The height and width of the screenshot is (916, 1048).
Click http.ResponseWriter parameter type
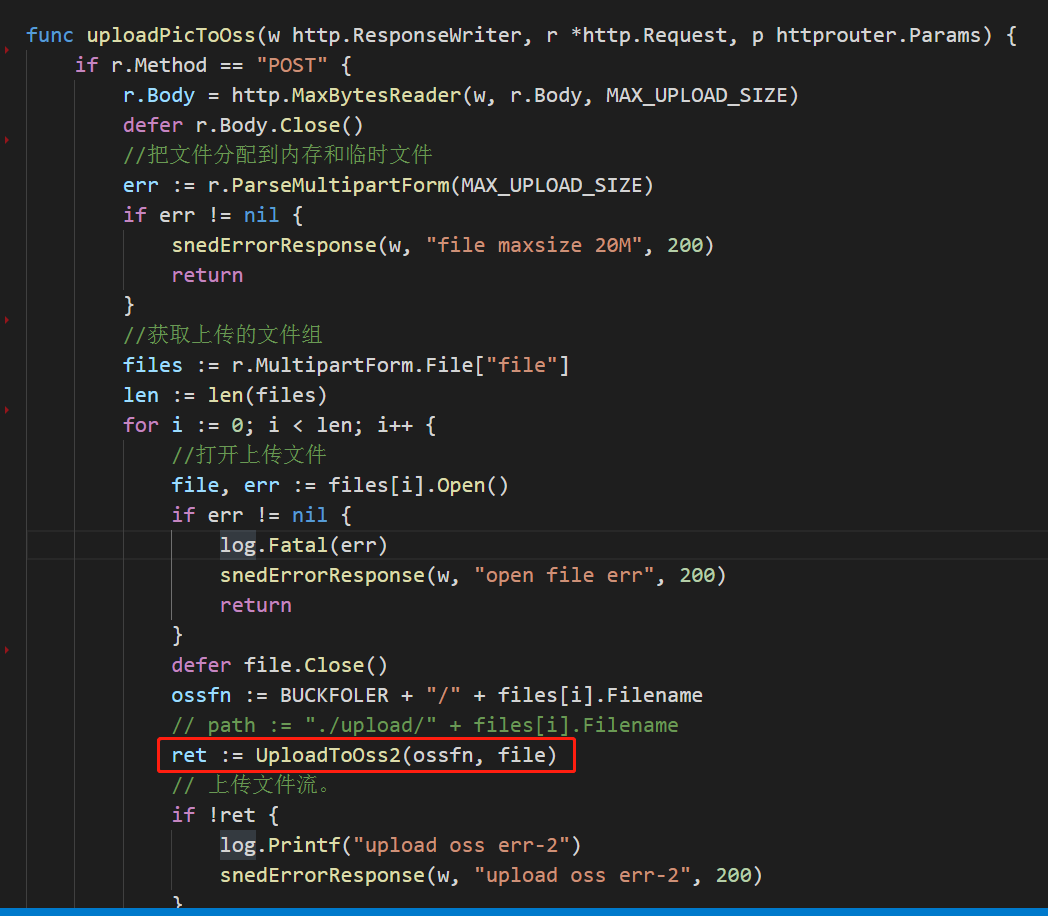click(406, 35)
